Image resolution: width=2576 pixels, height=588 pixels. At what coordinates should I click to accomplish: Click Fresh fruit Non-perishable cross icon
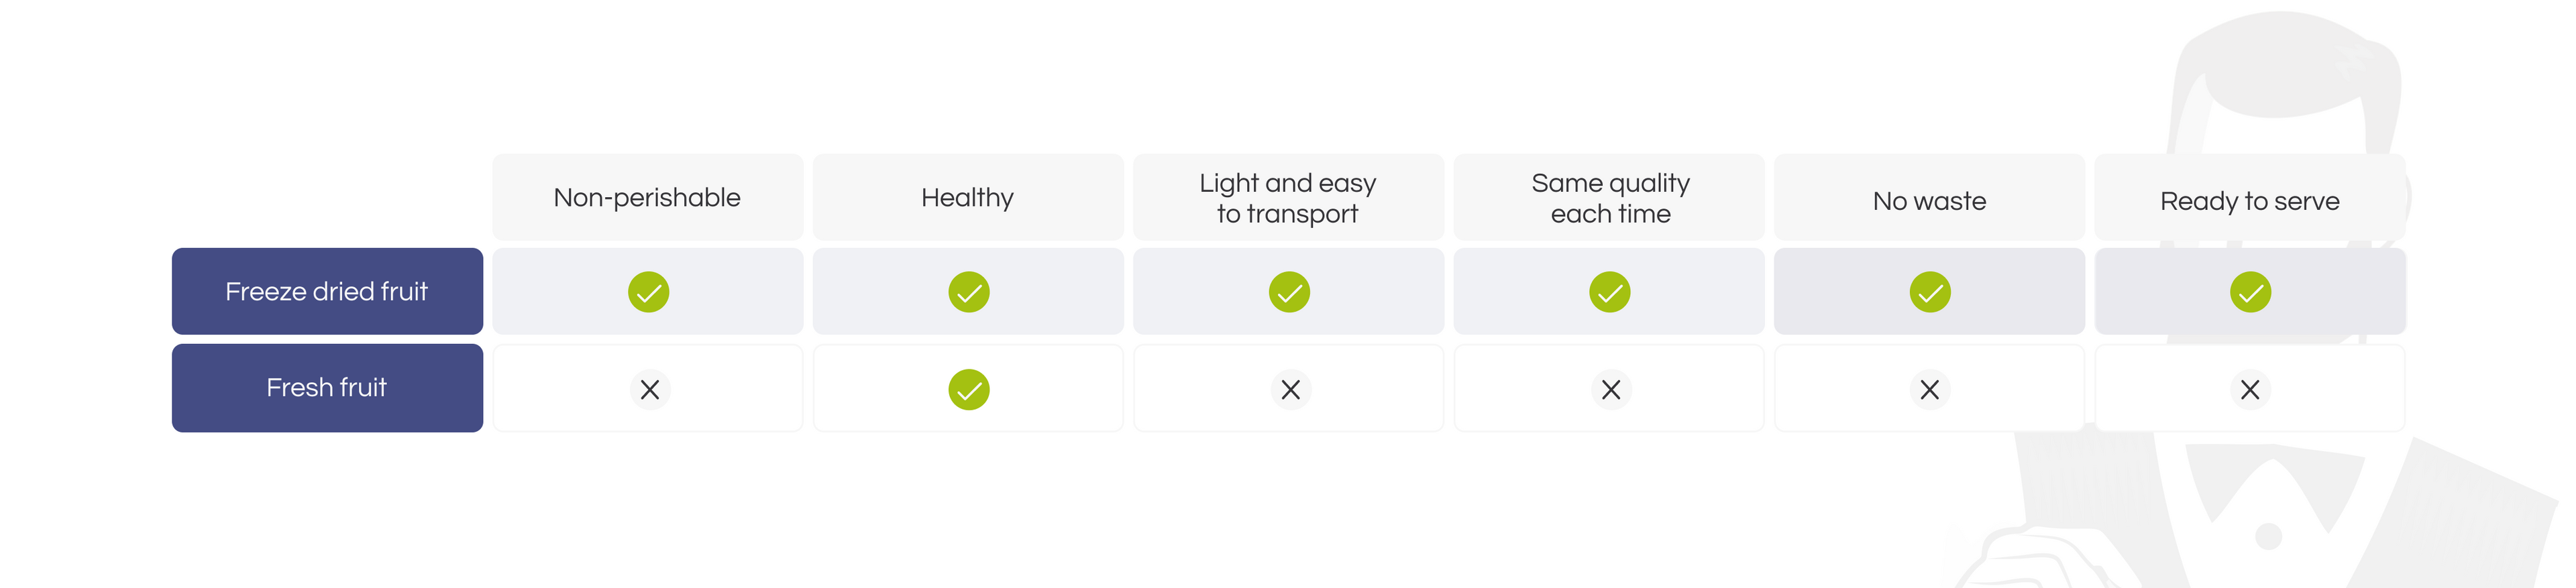[x=650, y=389]
